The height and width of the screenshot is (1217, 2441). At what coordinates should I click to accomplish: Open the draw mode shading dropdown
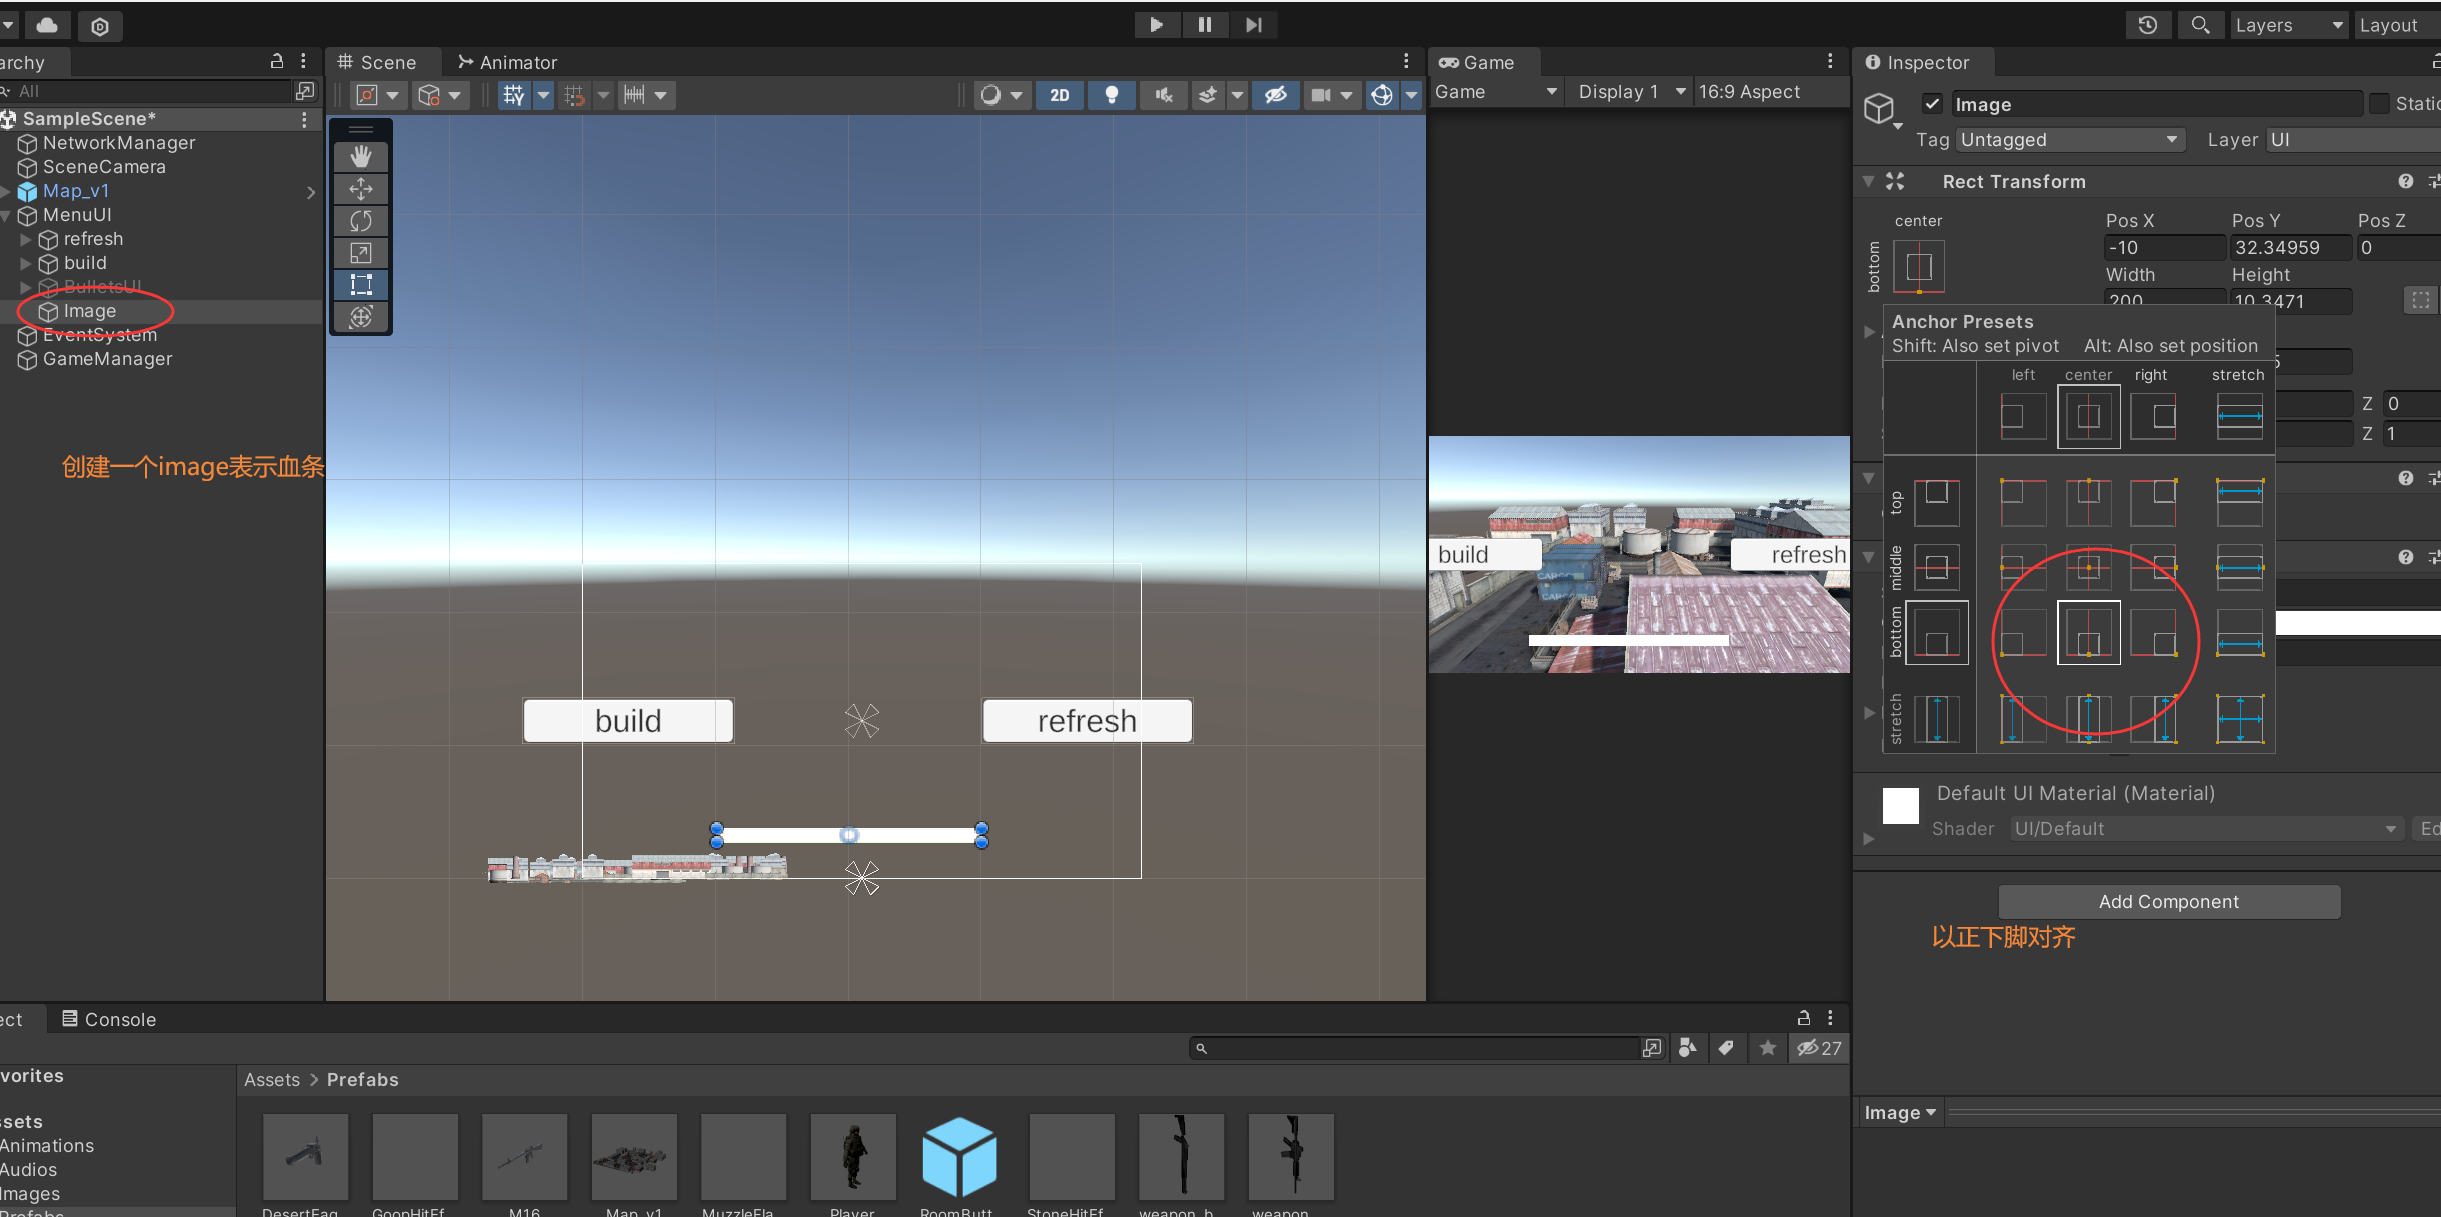click(1000, 95)
